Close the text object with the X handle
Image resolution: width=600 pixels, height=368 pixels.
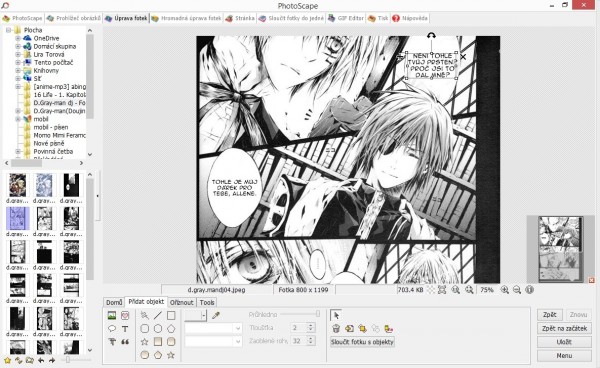463,57
